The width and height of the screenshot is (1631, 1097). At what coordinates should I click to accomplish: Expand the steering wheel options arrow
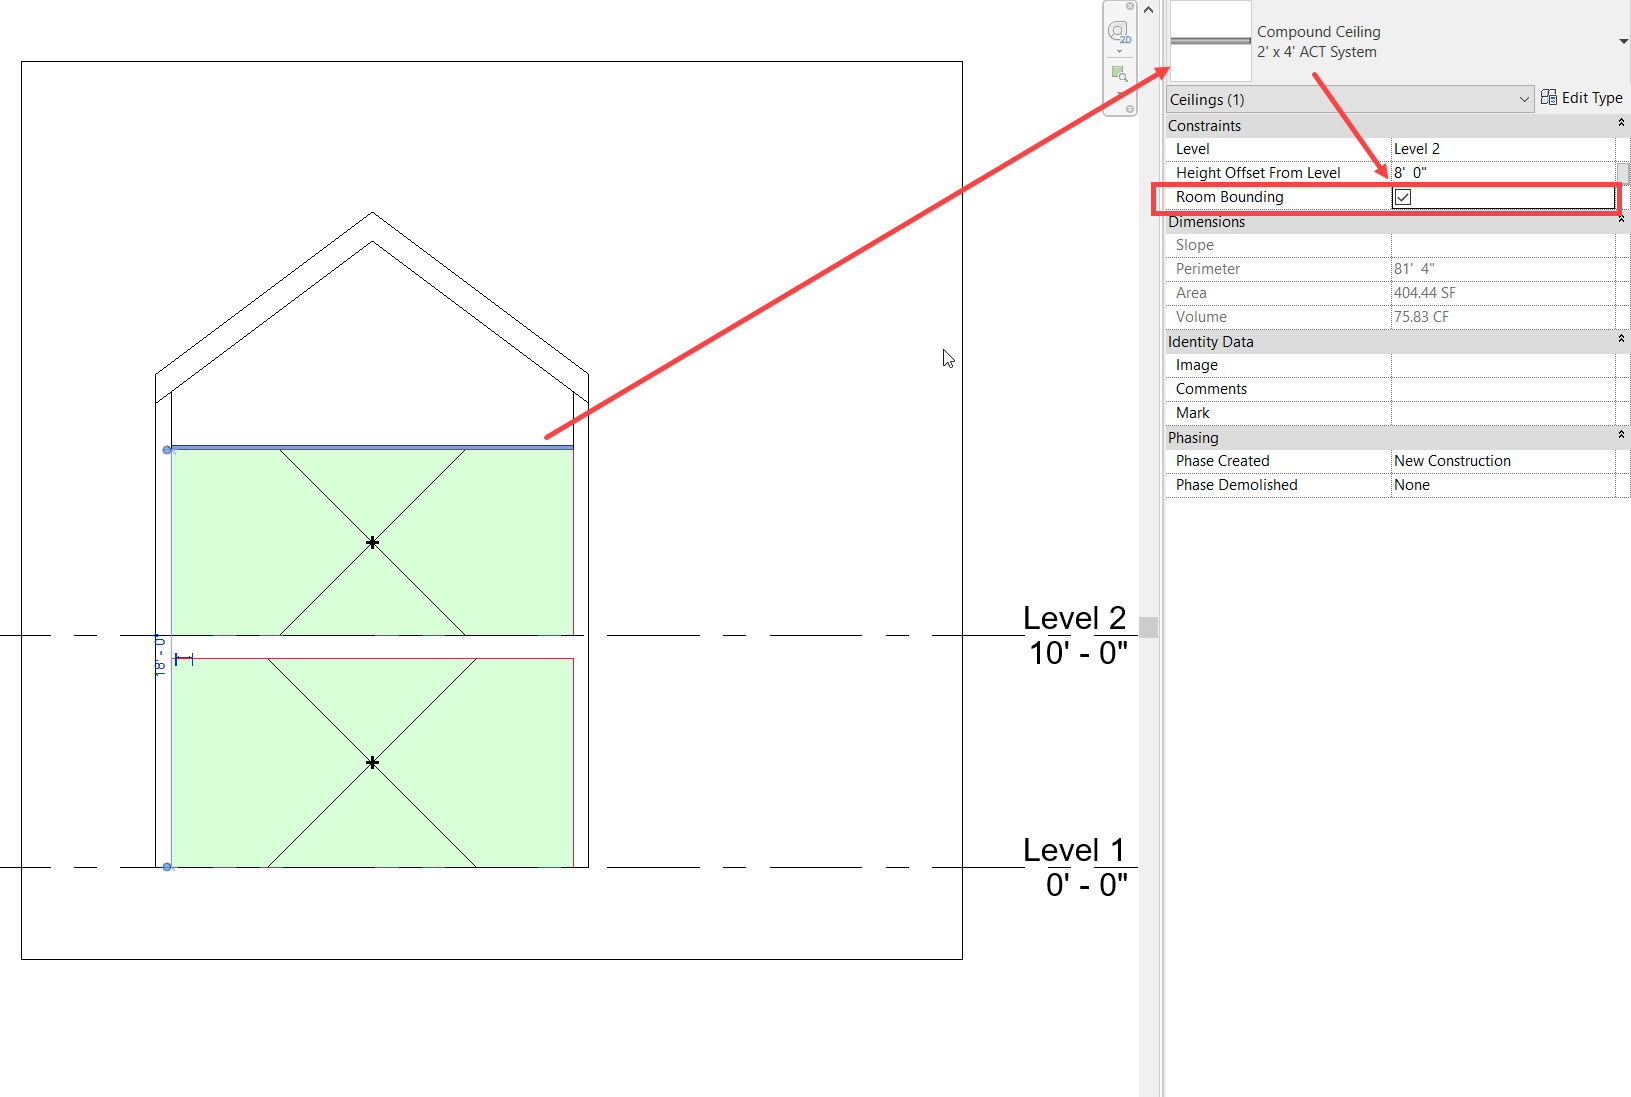click(1119, 52)
